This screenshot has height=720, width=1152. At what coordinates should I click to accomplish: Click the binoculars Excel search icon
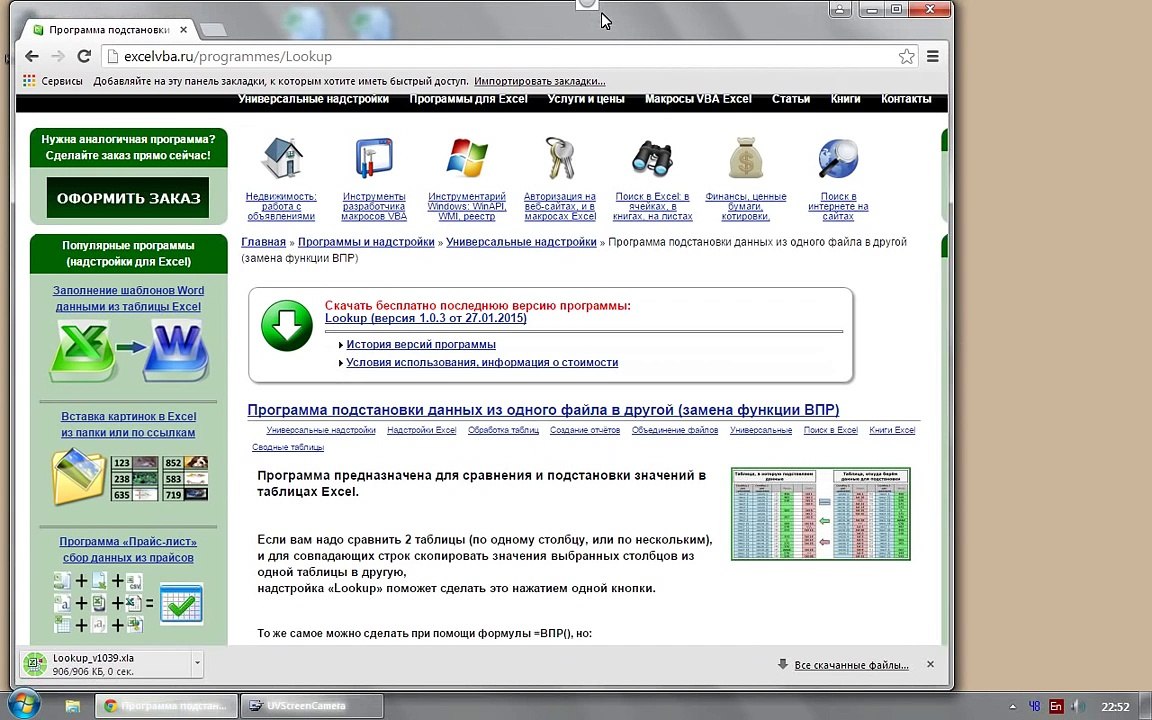(652, 157)
